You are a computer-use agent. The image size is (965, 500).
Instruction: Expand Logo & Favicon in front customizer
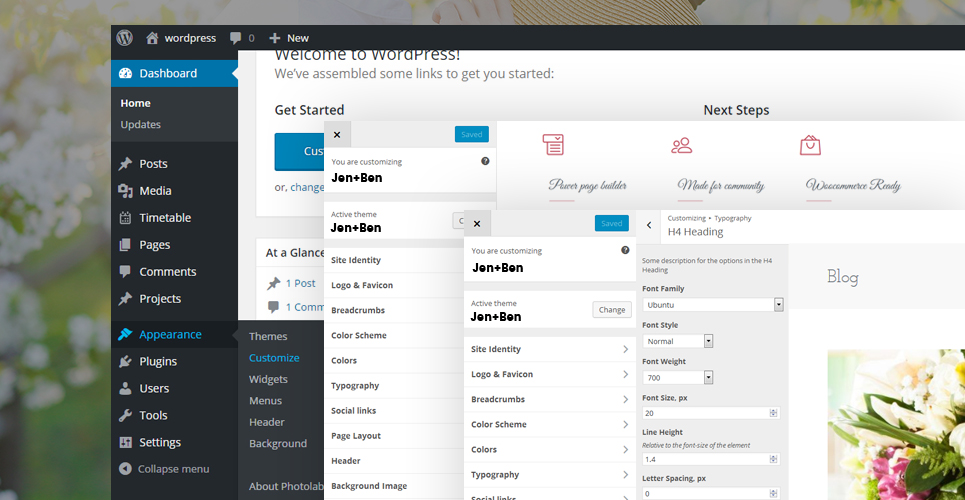(x=550, y=374)
